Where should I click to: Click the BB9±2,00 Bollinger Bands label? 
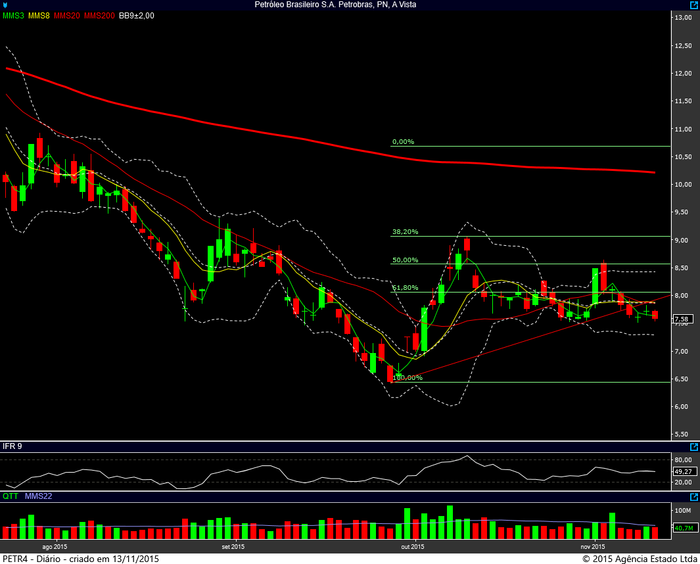click(x=137, y=16)
